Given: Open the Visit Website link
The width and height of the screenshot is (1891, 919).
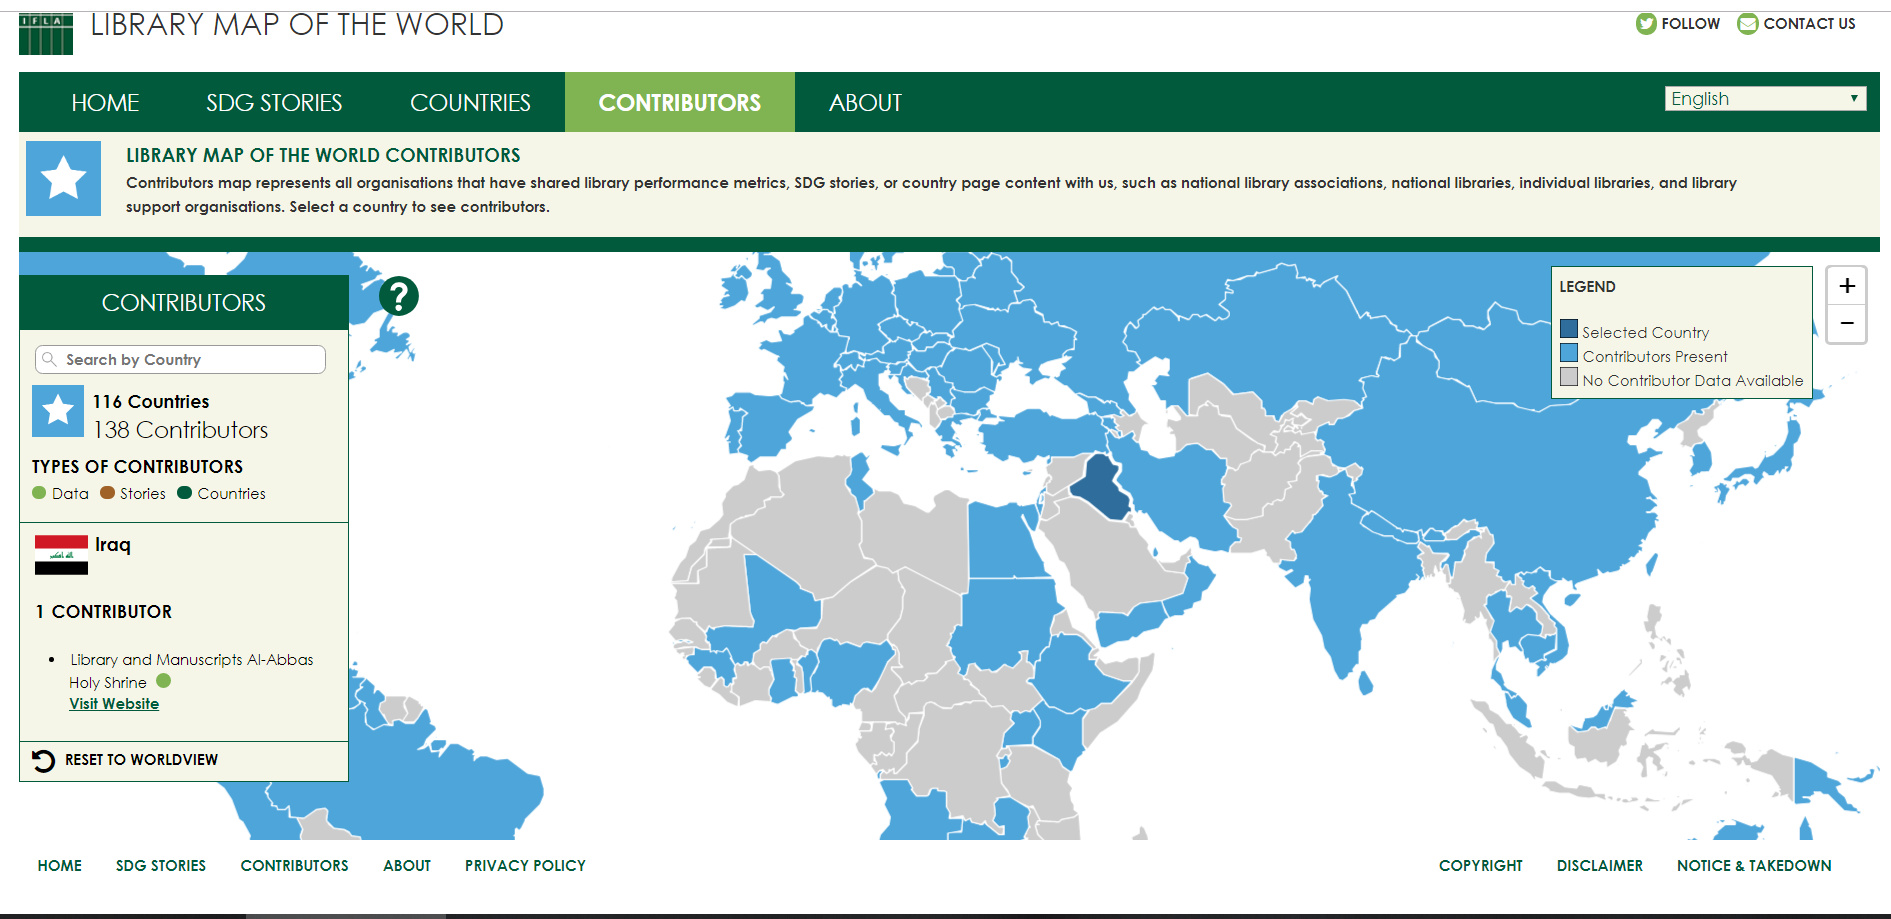Looking at the screenshot, I should point(114,704).
